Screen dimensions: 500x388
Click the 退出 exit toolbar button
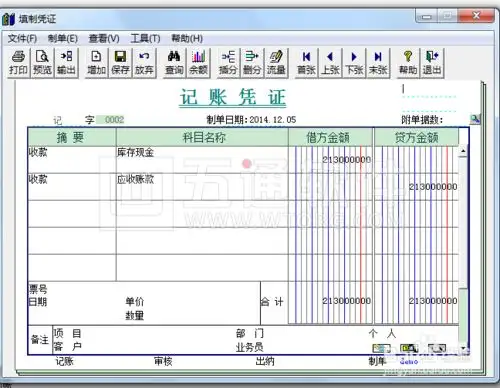tap(432, 63)
